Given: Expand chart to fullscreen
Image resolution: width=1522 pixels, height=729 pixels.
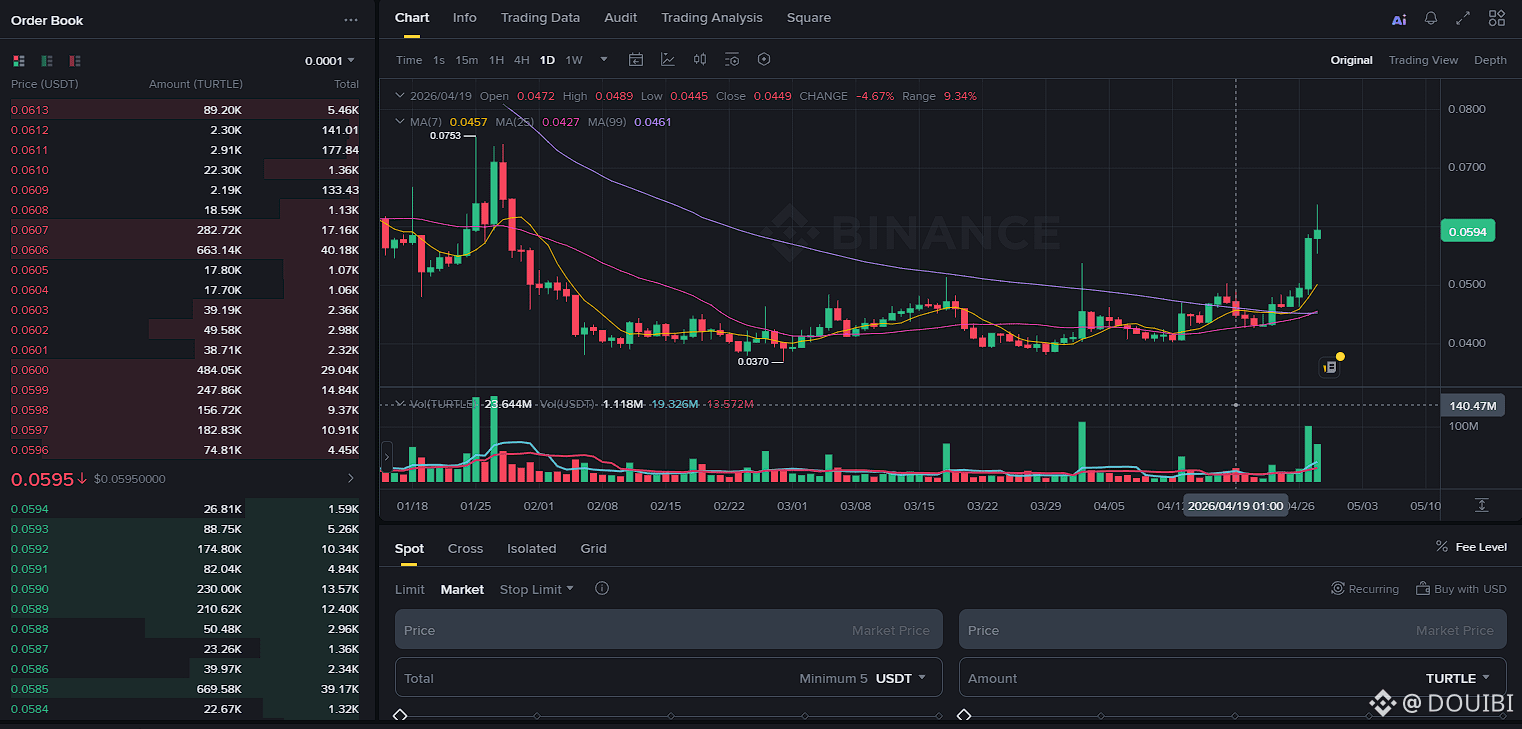Looking at the screenshot, I should (1463, 19).
